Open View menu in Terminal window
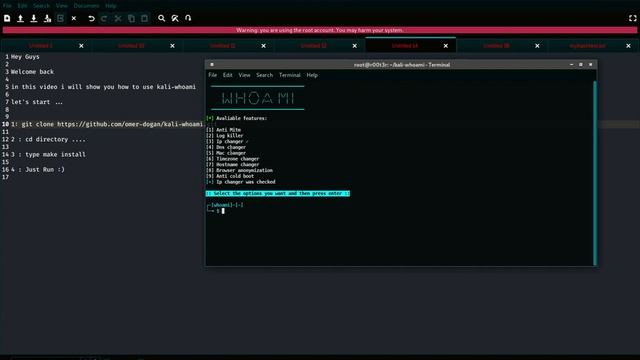The image size is (640, 360). (244, 75)
